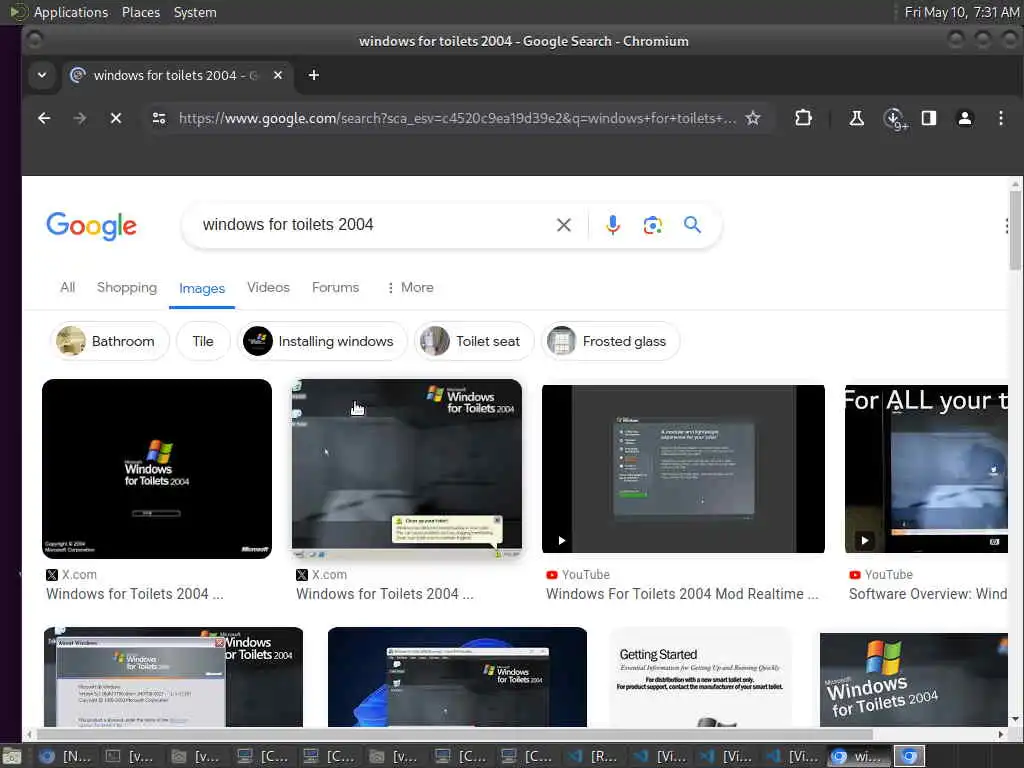1024x768 pixels.
Task: Open the Applications menu
Action: 71,12
